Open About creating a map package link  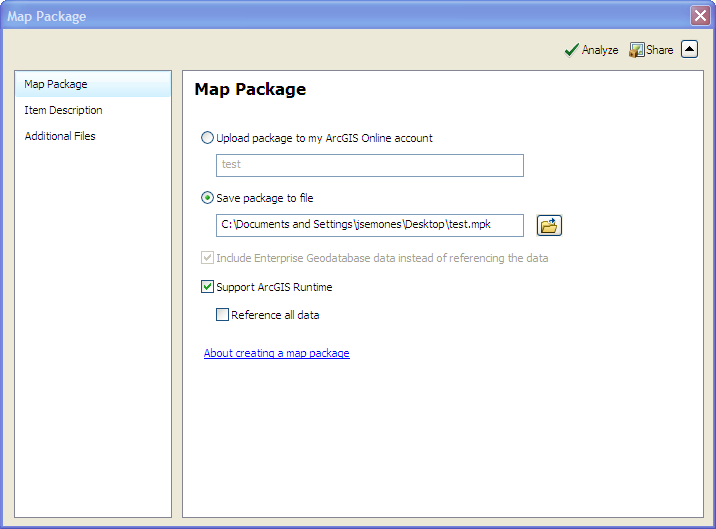(x=277, y=353)
